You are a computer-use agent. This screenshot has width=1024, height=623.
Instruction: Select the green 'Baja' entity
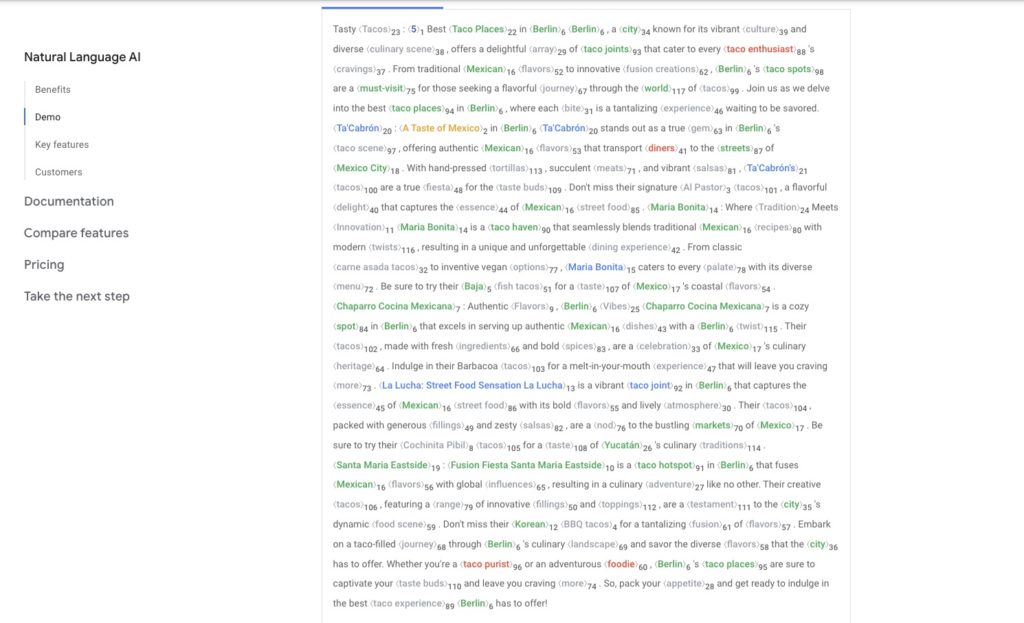(x=474, y=287)
